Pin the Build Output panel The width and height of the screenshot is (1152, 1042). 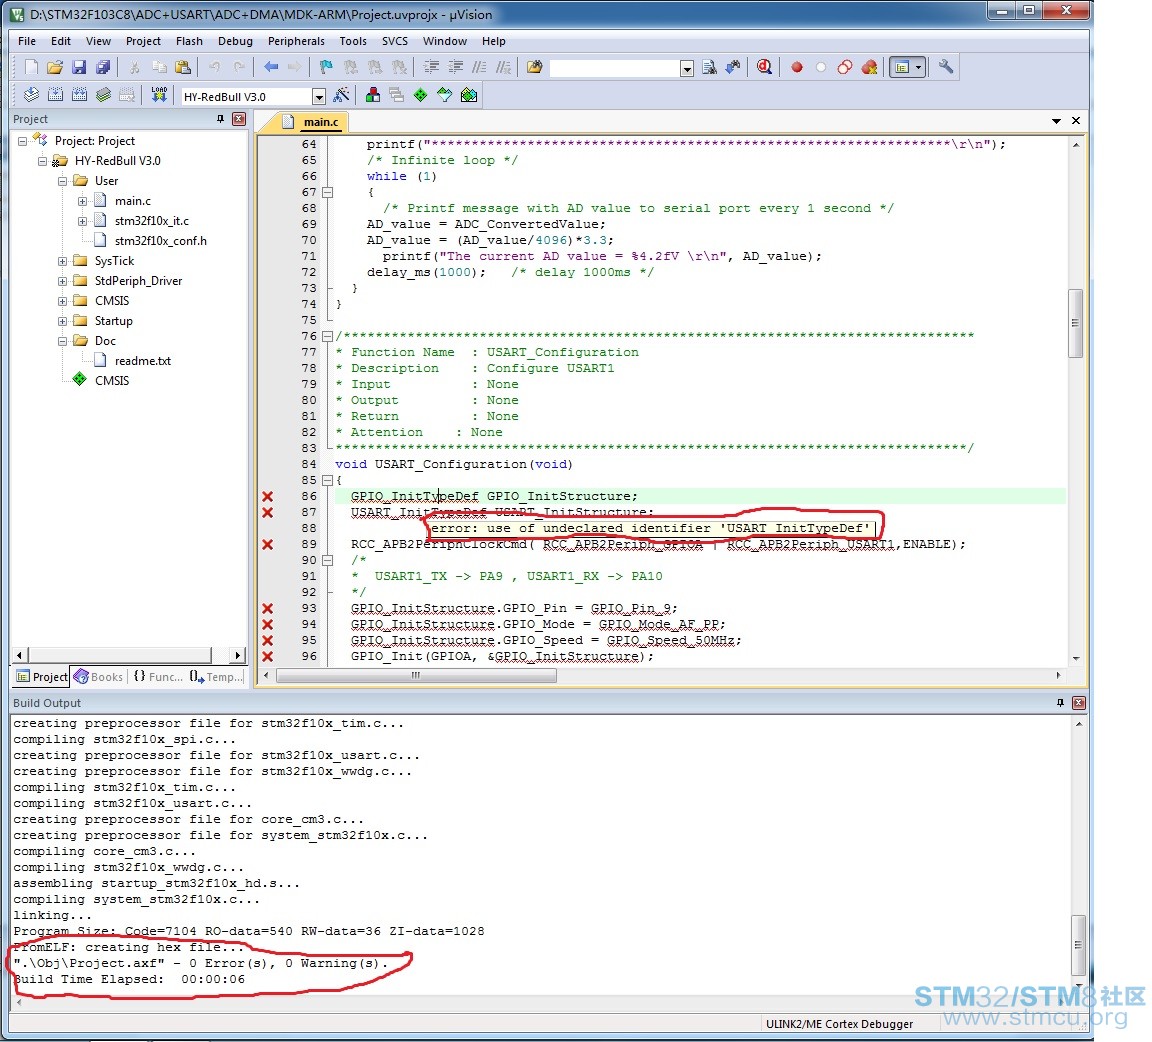(x=1060, y=703)
